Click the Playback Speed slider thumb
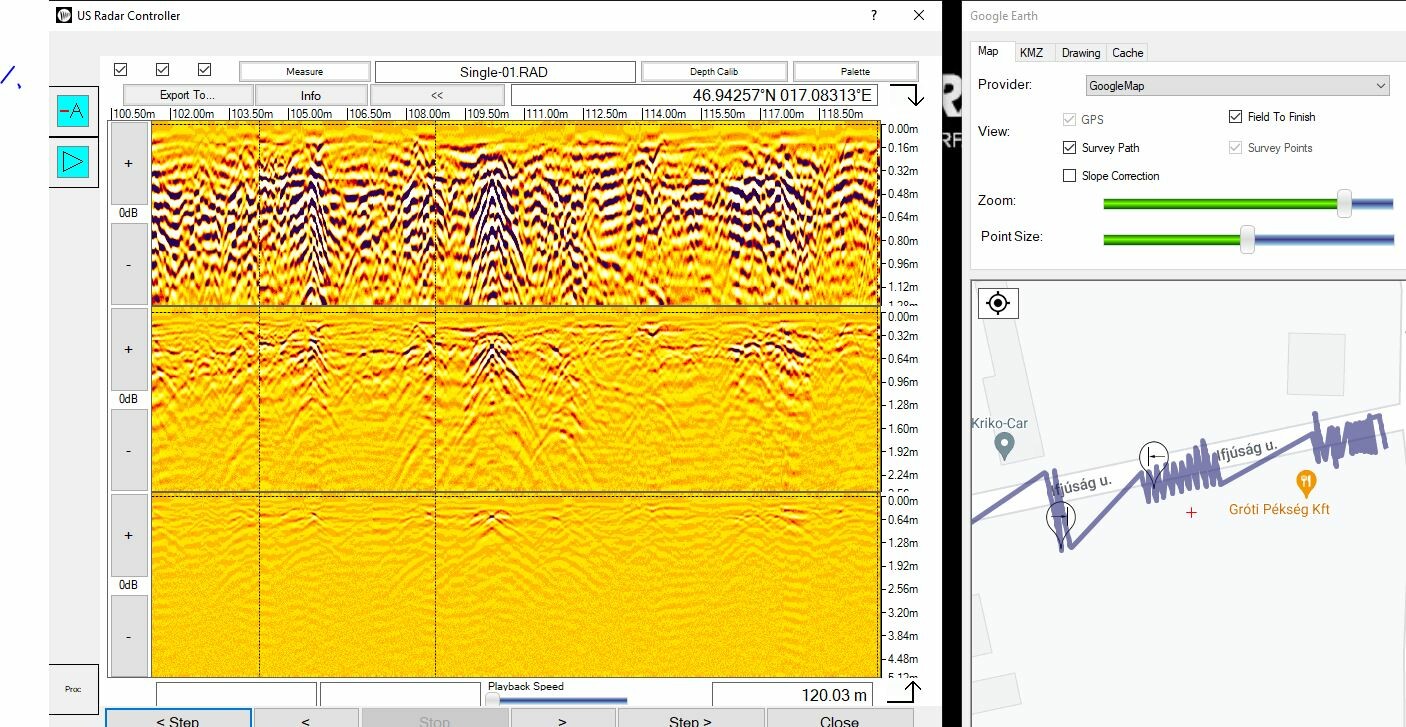 (x=492, y=700)
